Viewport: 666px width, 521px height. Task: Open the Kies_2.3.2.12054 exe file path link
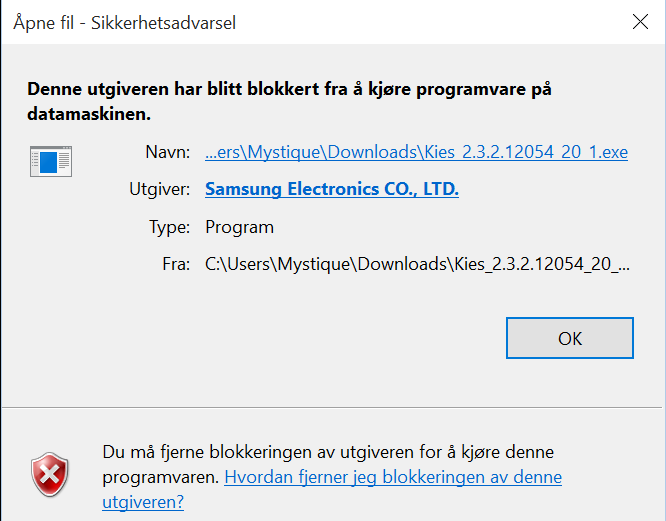[x=416, y=152]
